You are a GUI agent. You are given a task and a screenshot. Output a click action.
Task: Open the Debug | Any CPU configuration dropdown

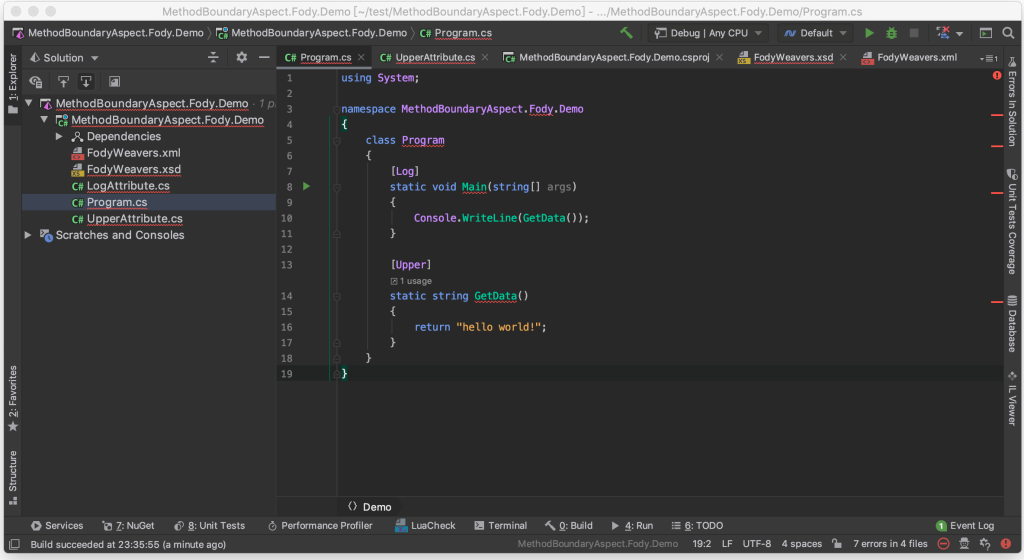pos(708,33)
